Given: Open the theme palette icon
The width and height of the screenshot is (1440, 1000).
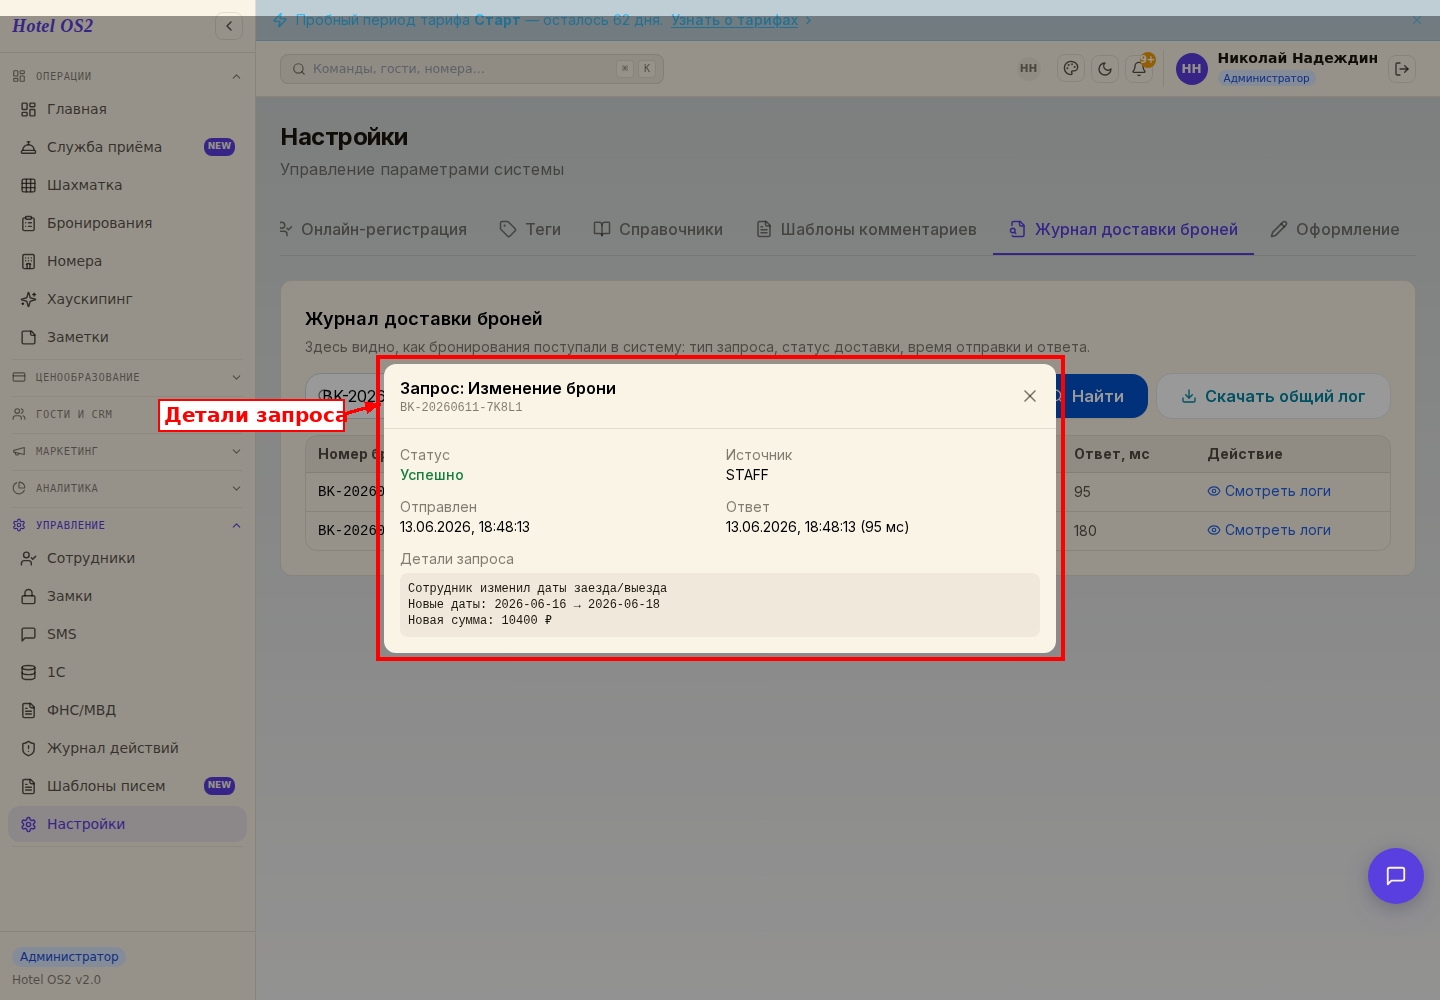Looking at the screenshot, I should coord(1071,69).
